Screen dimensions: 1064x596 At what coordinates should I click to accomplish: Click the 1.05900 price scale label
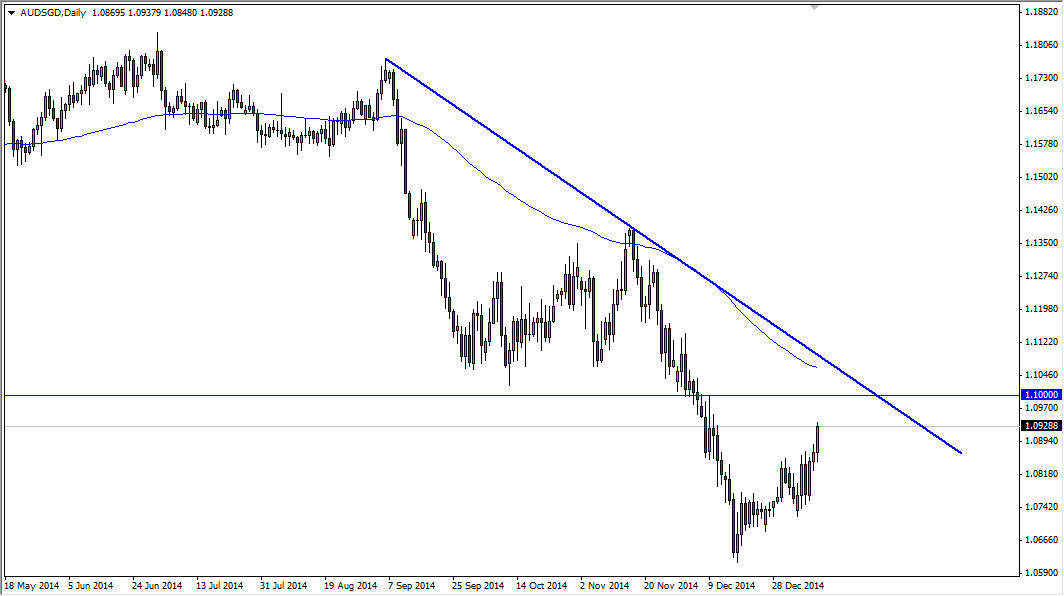(1042, 572)
